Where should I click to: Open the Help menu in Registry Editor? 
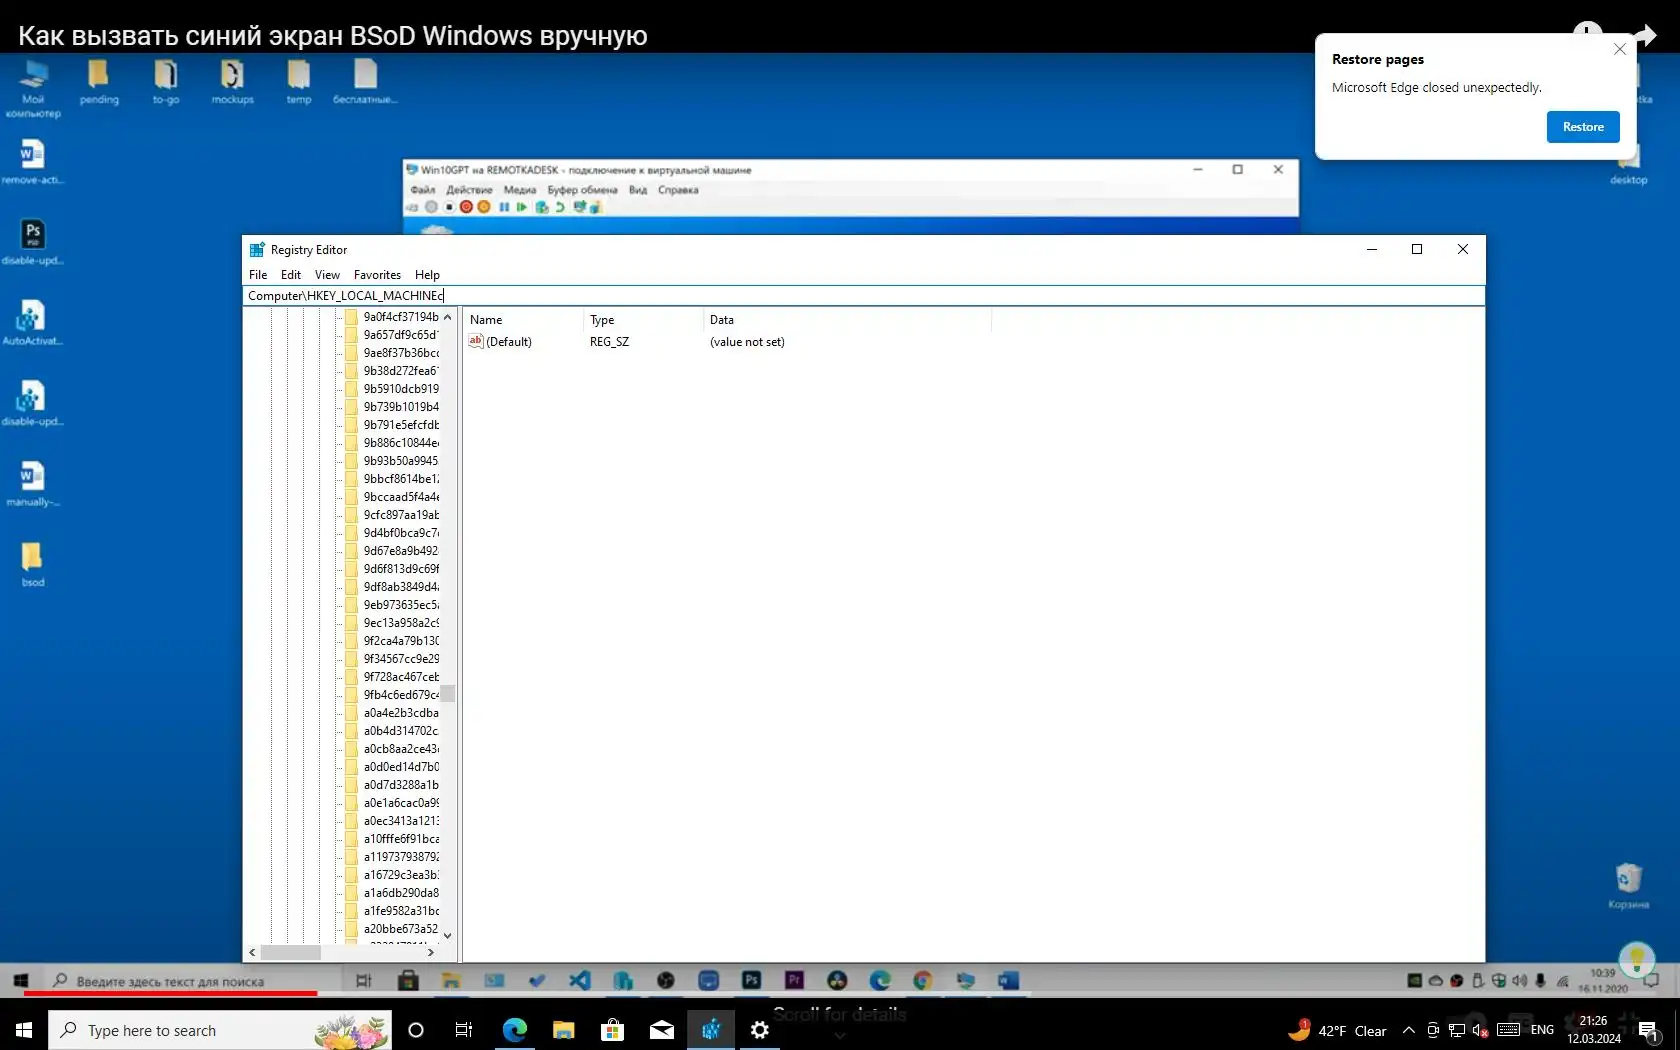427,275
